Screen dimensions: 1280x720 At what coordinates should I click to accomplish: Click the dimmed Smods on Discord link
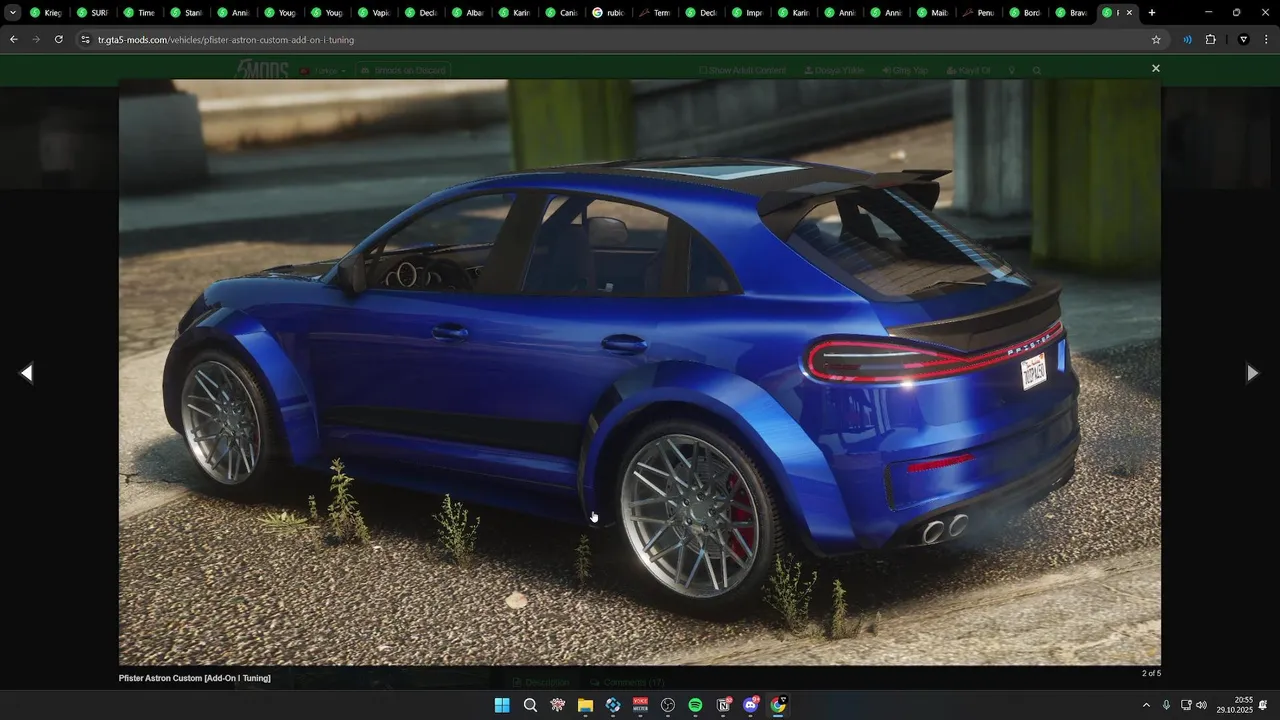(402, 70)
